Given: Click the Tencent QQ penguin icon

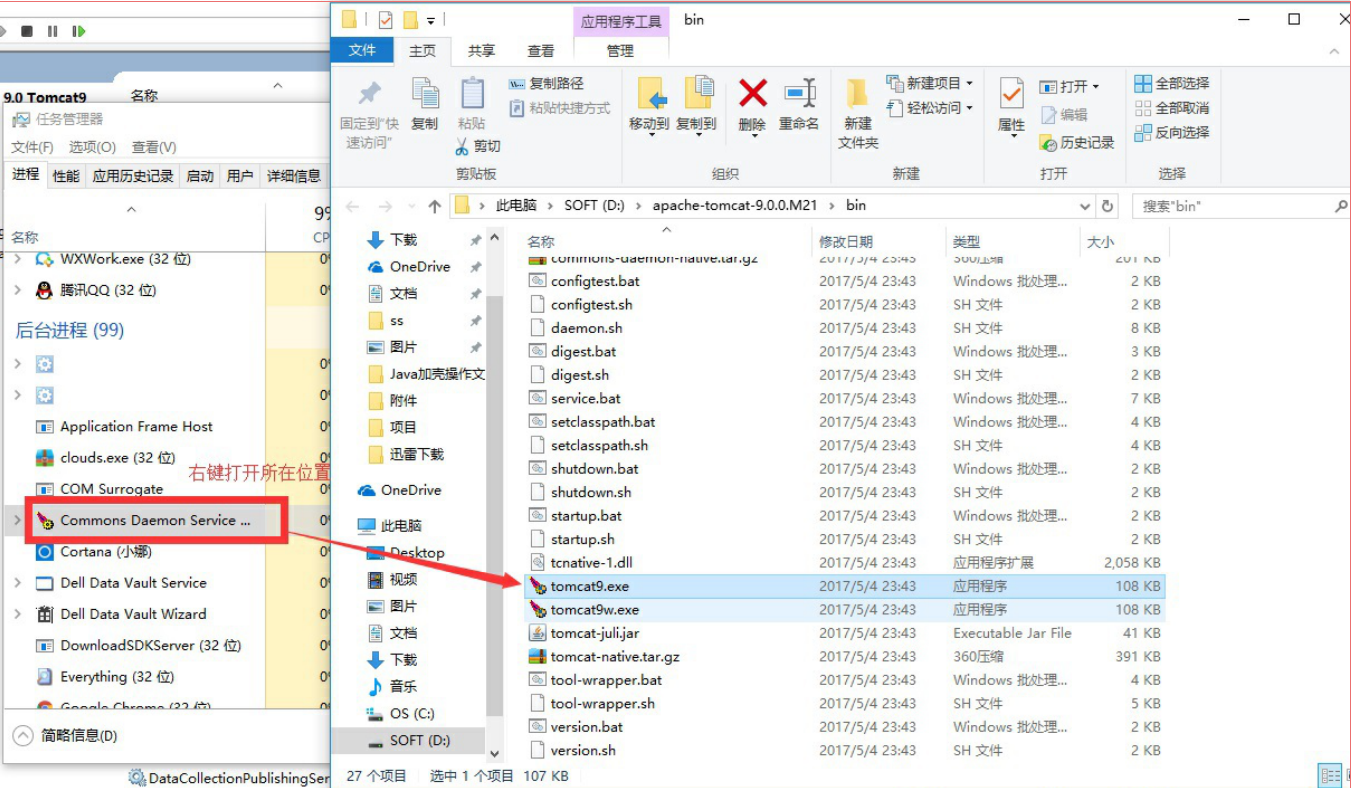Looking at the screenshot, I should pos(44,290).
